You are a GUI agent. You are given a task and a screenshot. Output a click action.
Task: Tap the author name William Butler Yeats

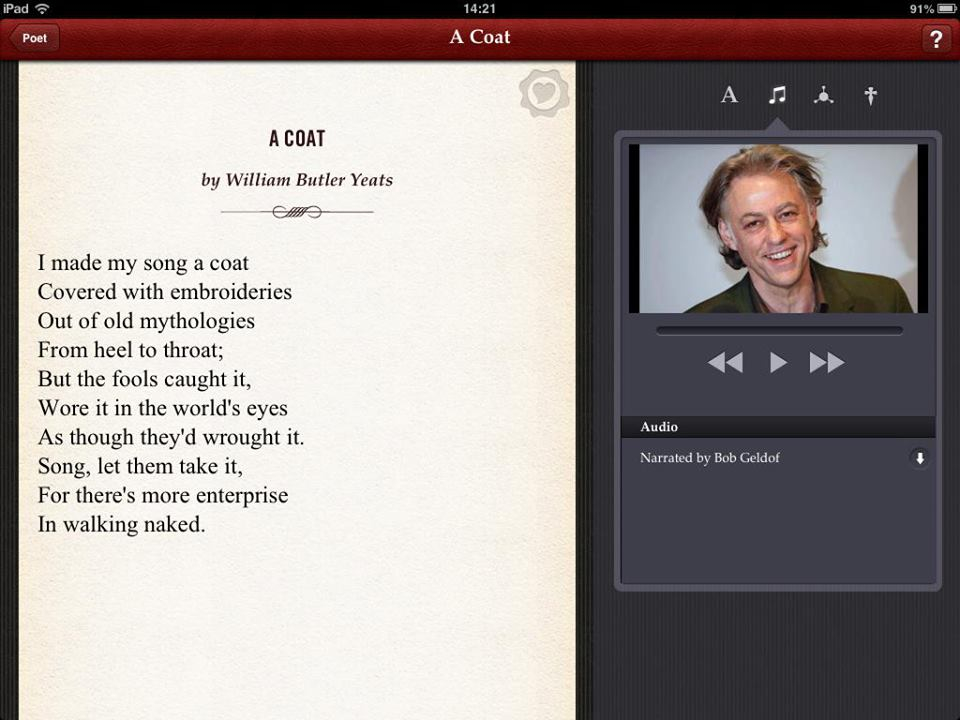coord(297,180)
